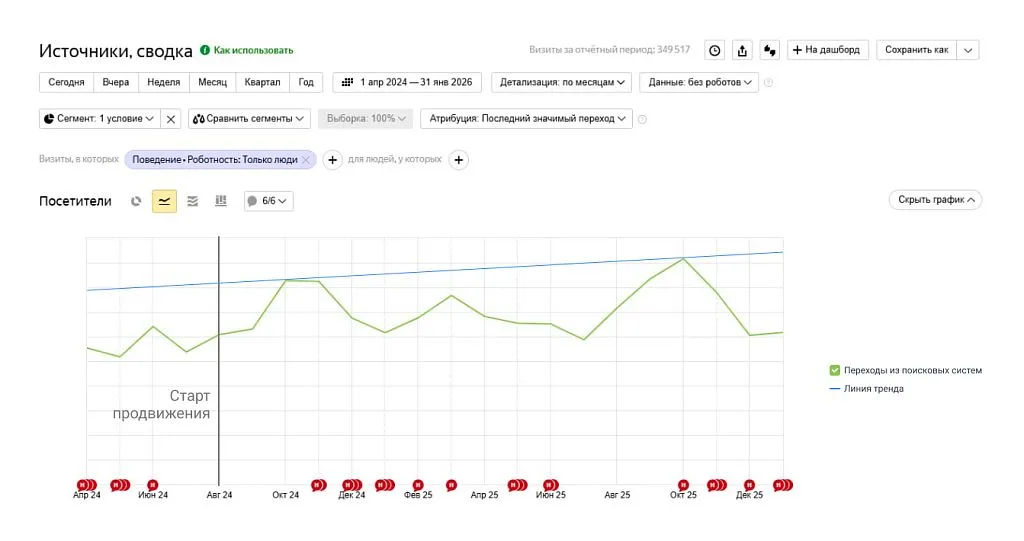1024x541 pixels.
Task: Add visit condition with plus button
Action: pos(333,160)
